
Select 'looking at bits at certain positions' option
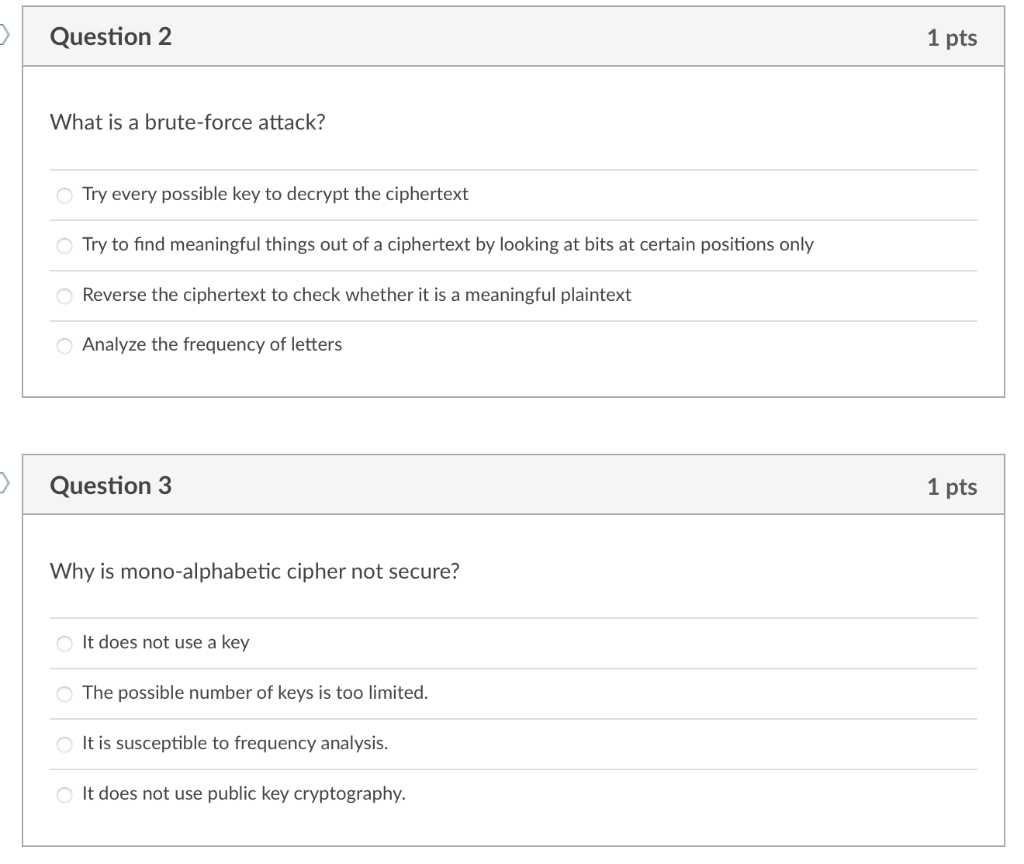click(x=64, y=246)
